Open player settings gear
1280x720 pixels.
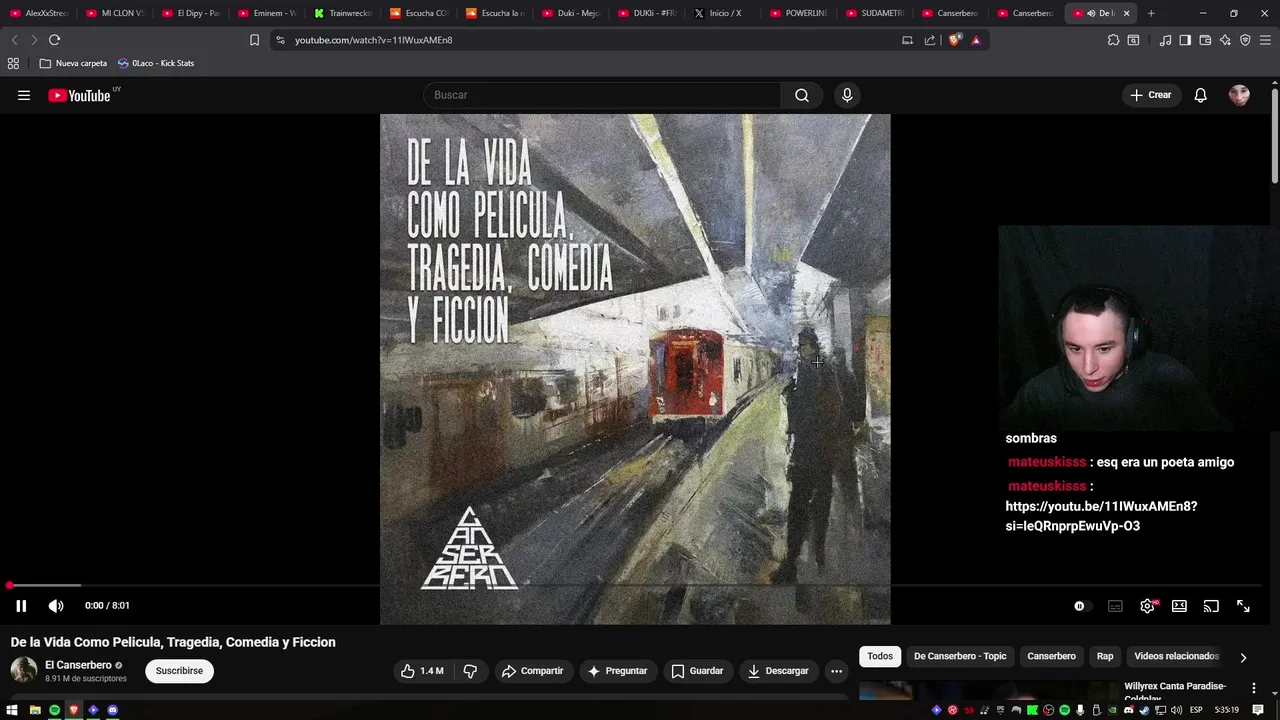pos(1148,606)
